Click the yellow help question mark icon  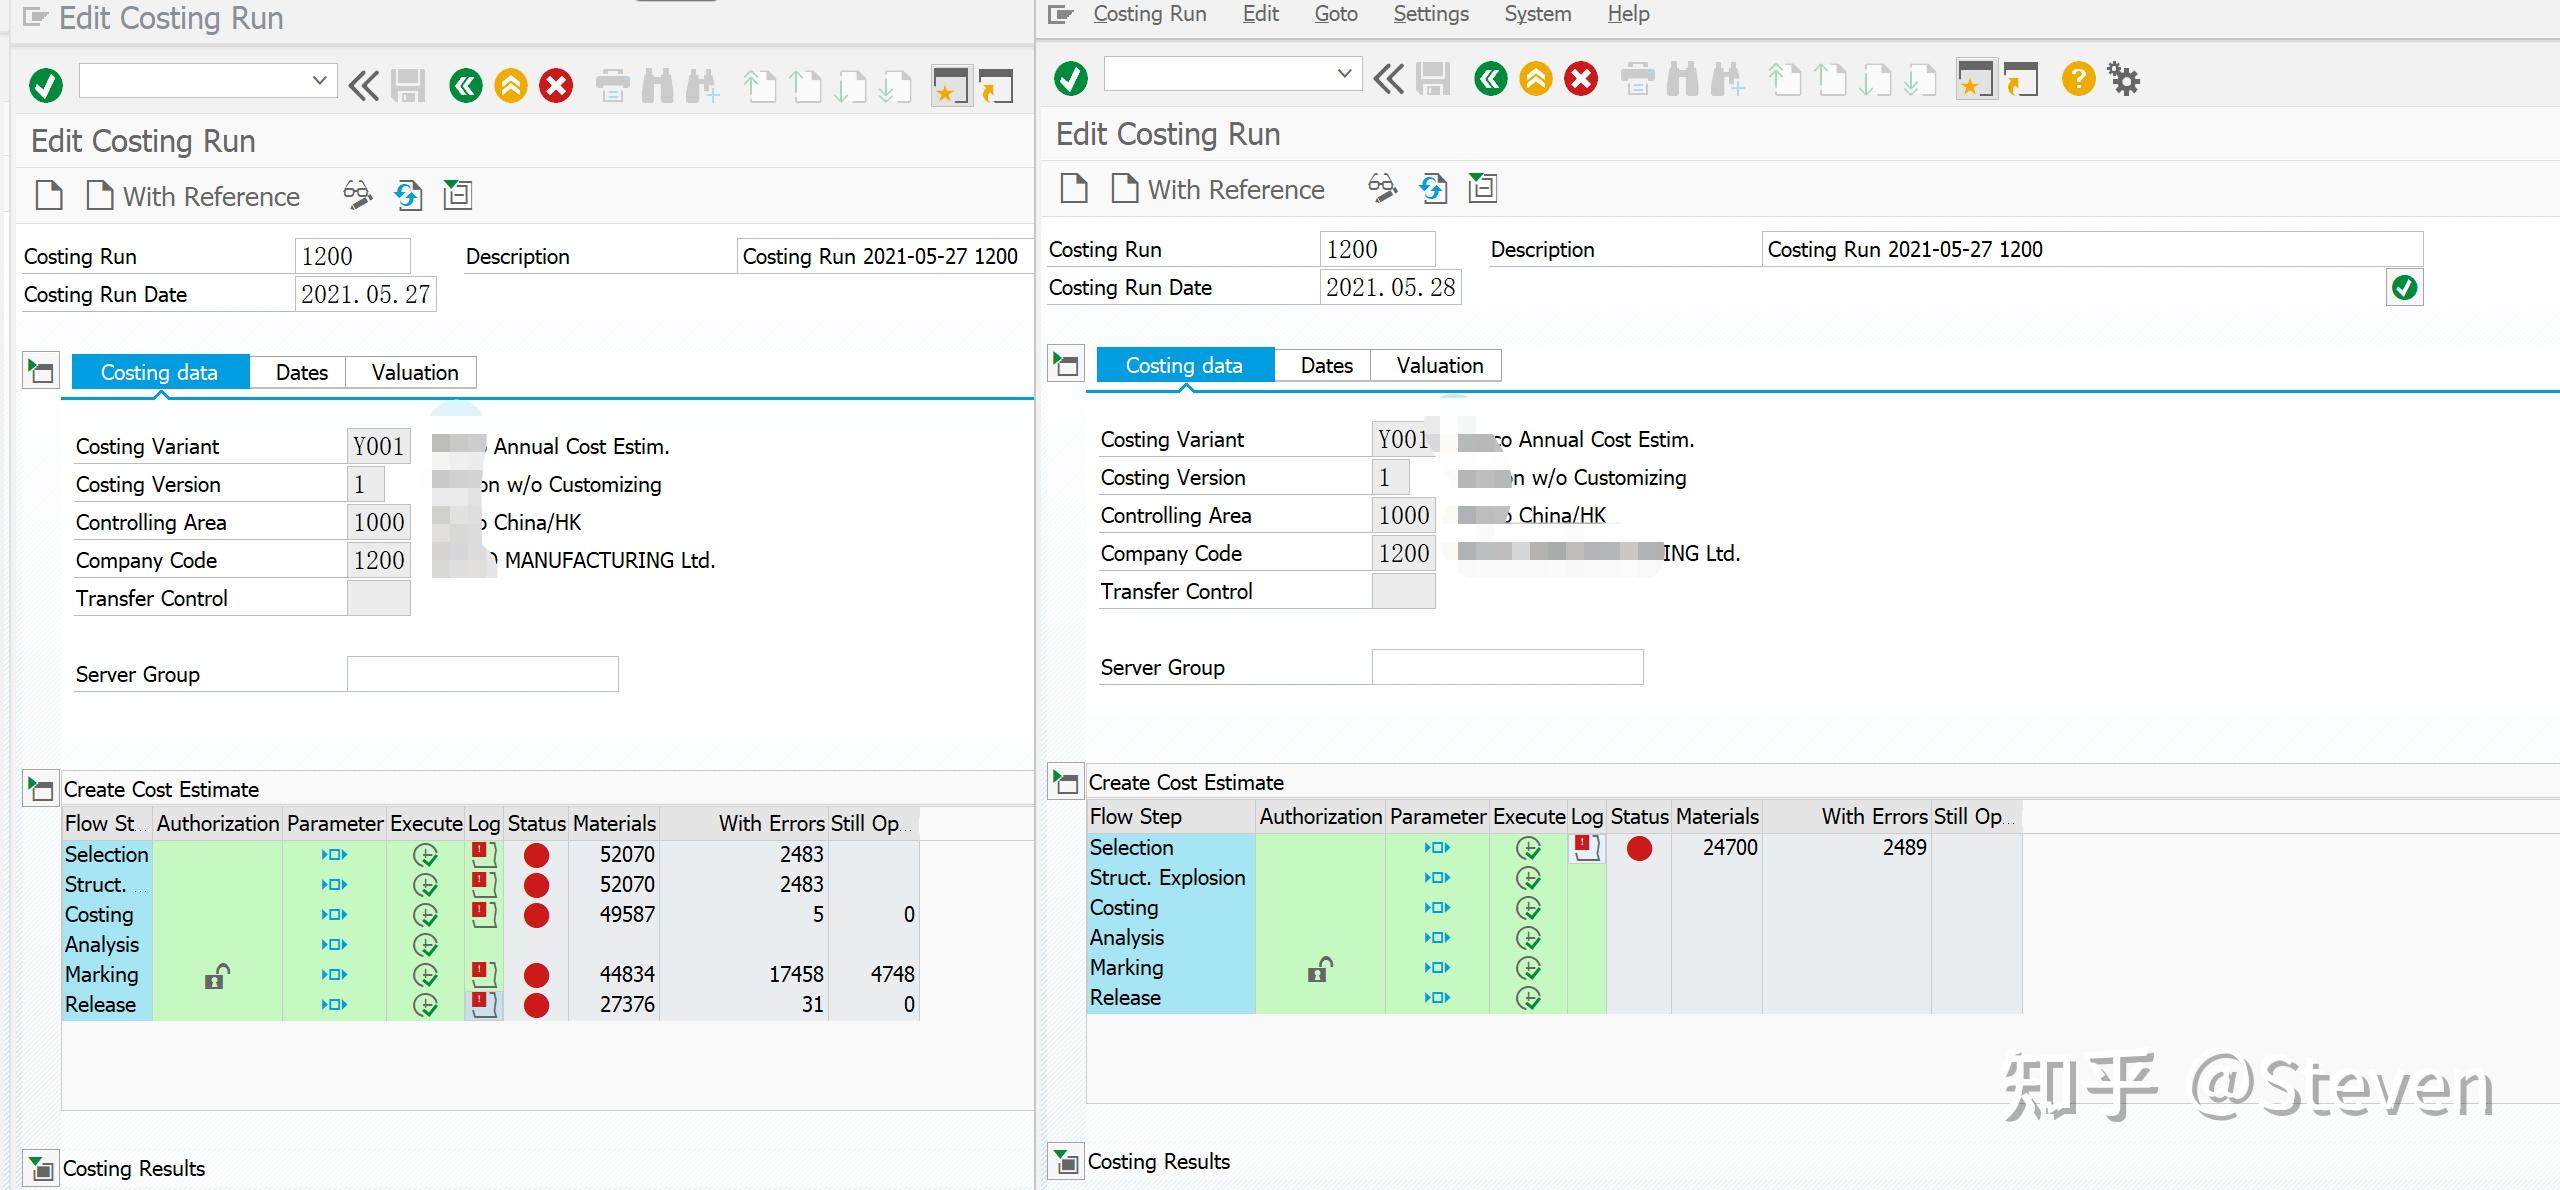click(x=2078, y=79)
